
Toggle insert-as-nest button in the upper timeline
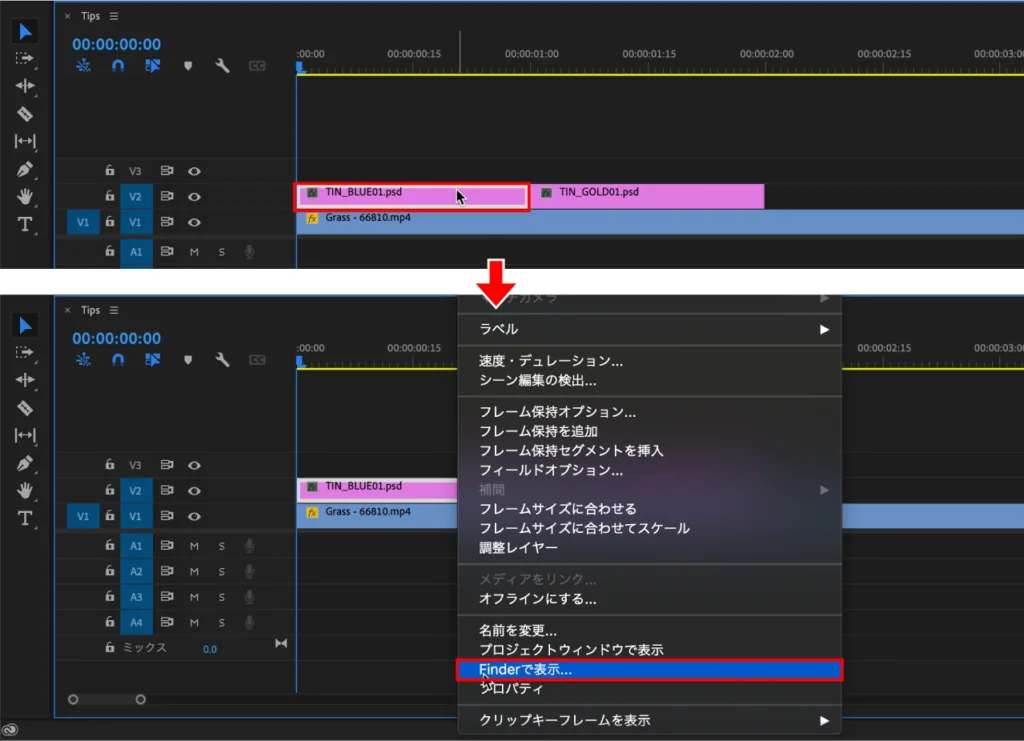[x=83, y=65]
